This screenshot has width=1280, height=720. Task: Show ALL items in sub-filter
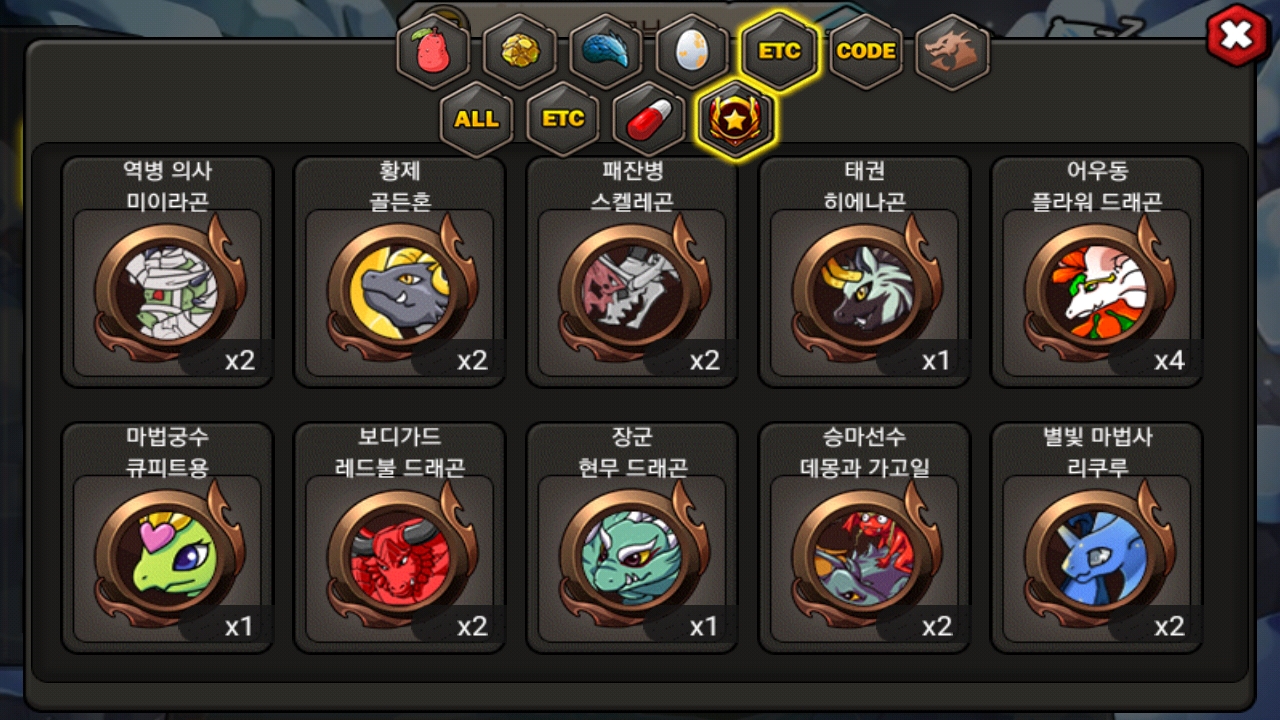pos(476,119)
